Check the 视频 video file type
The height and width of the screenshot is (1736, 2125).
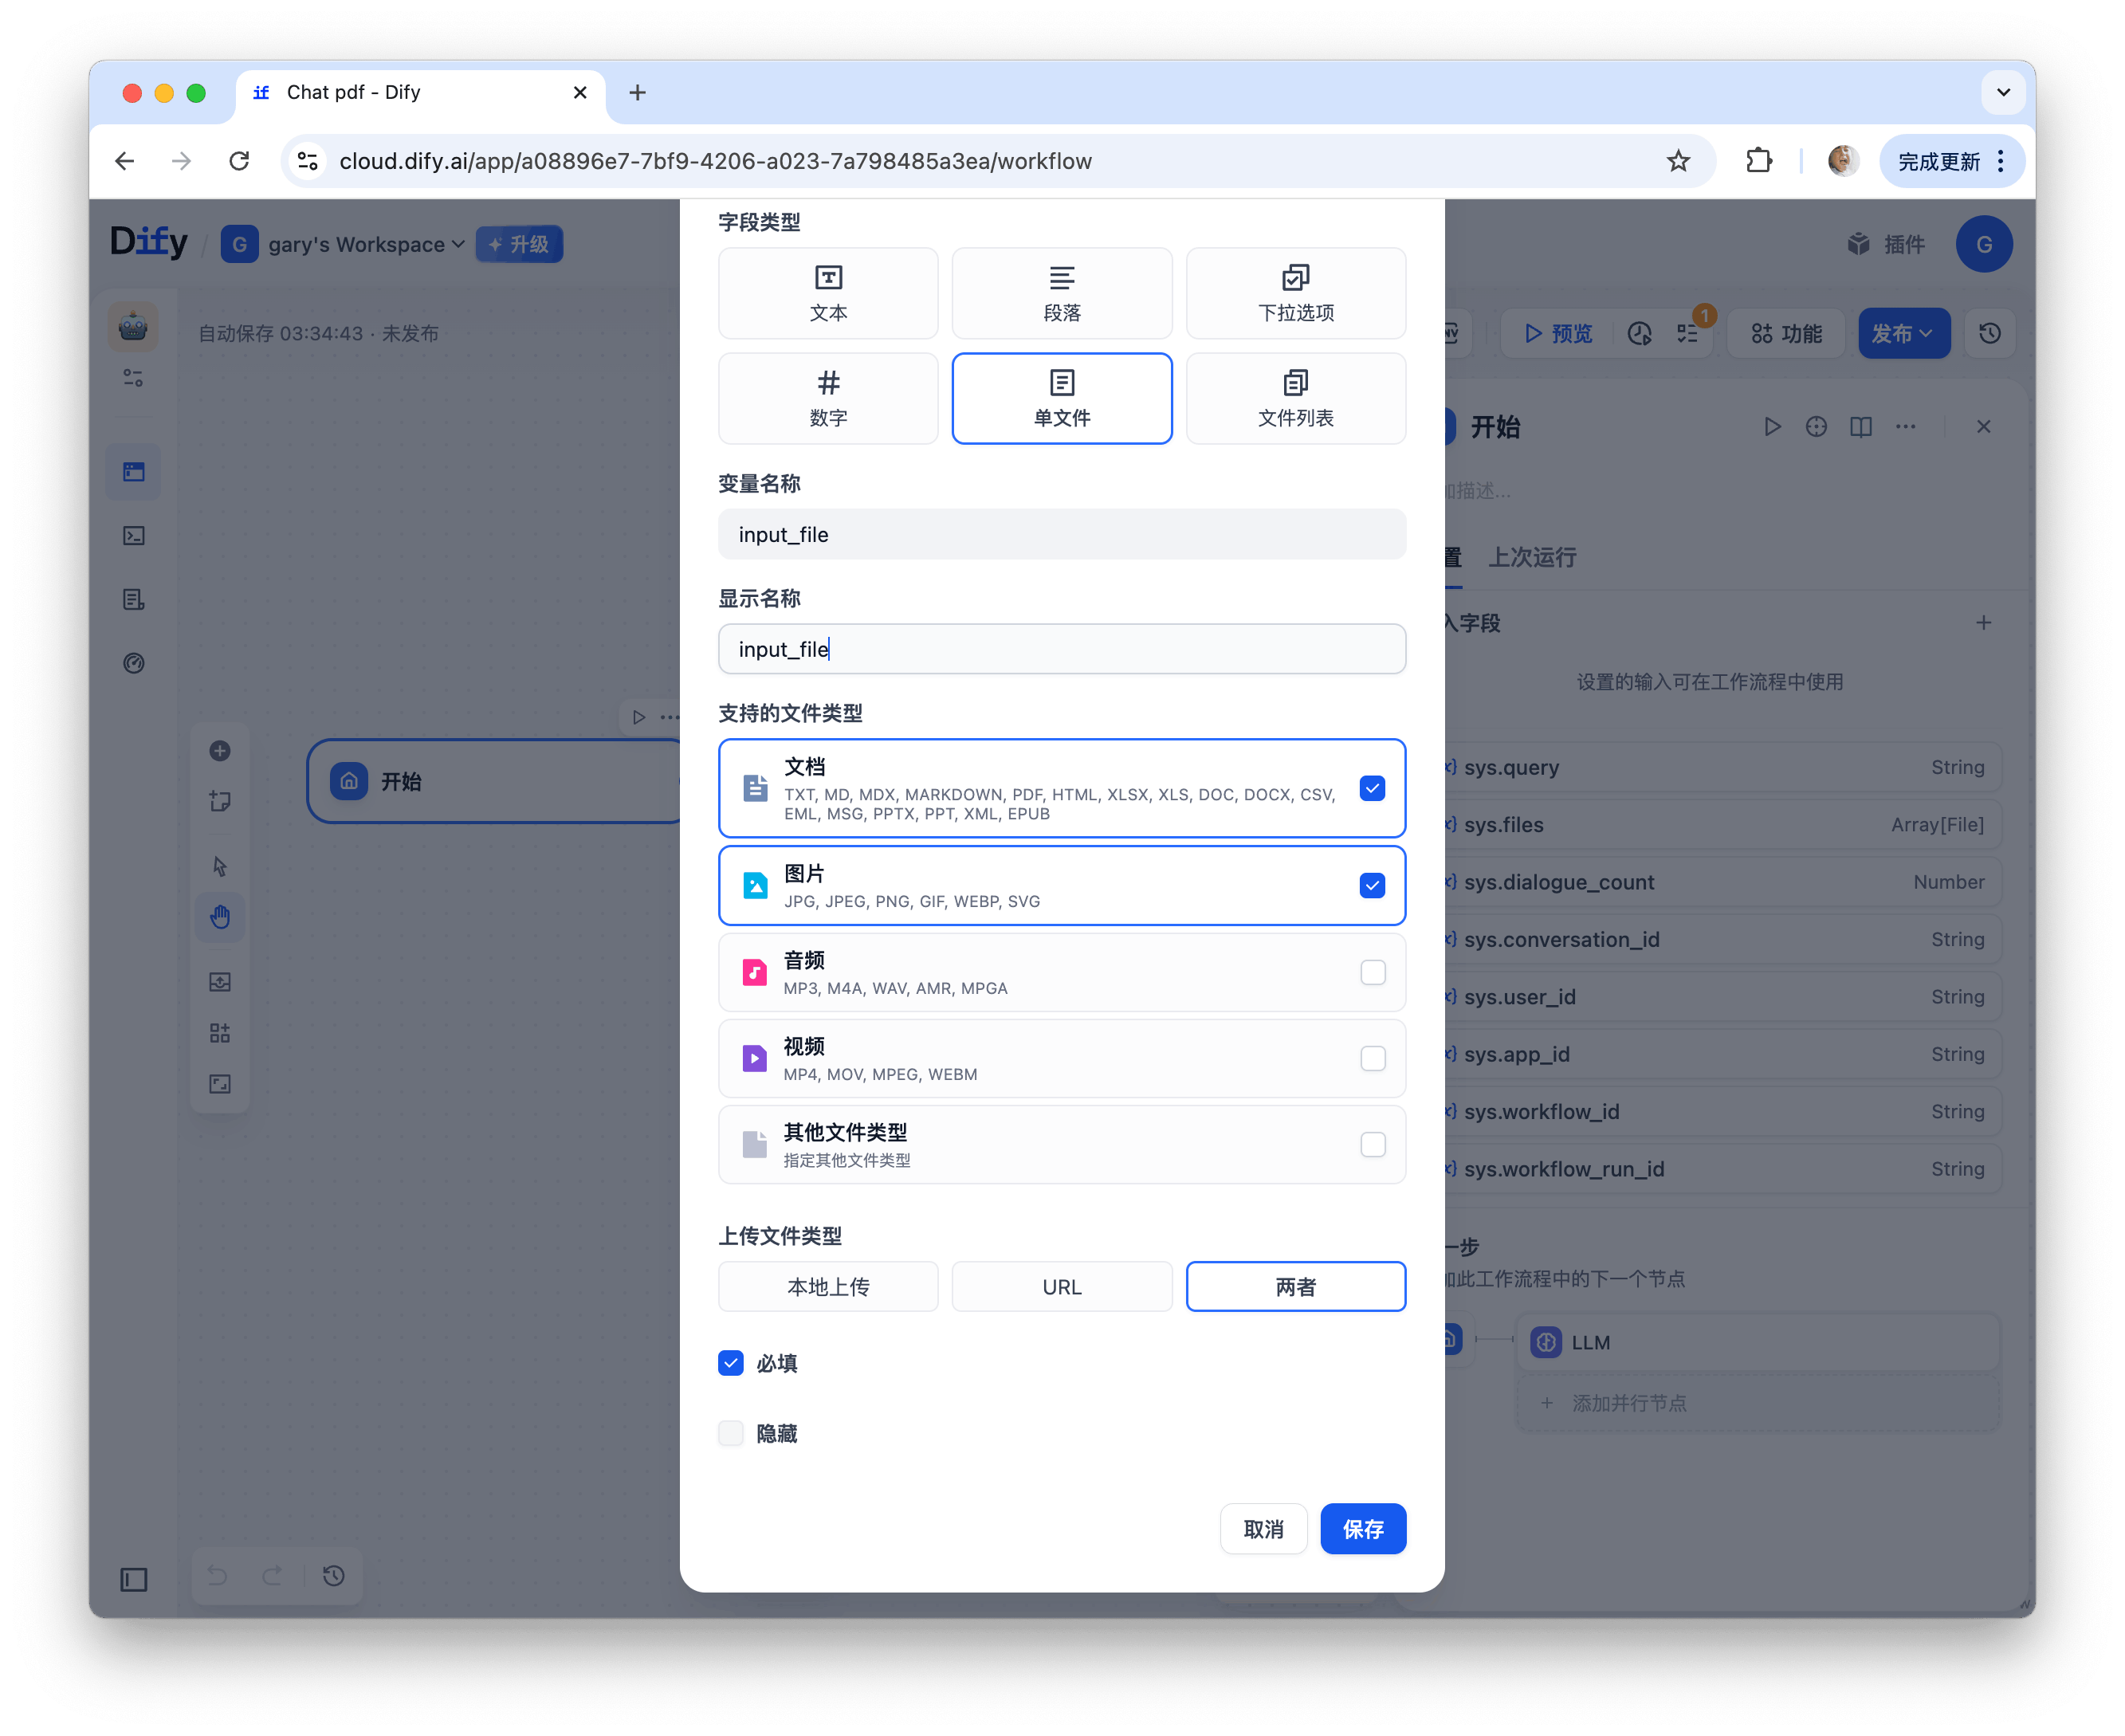[1372, 1058]
